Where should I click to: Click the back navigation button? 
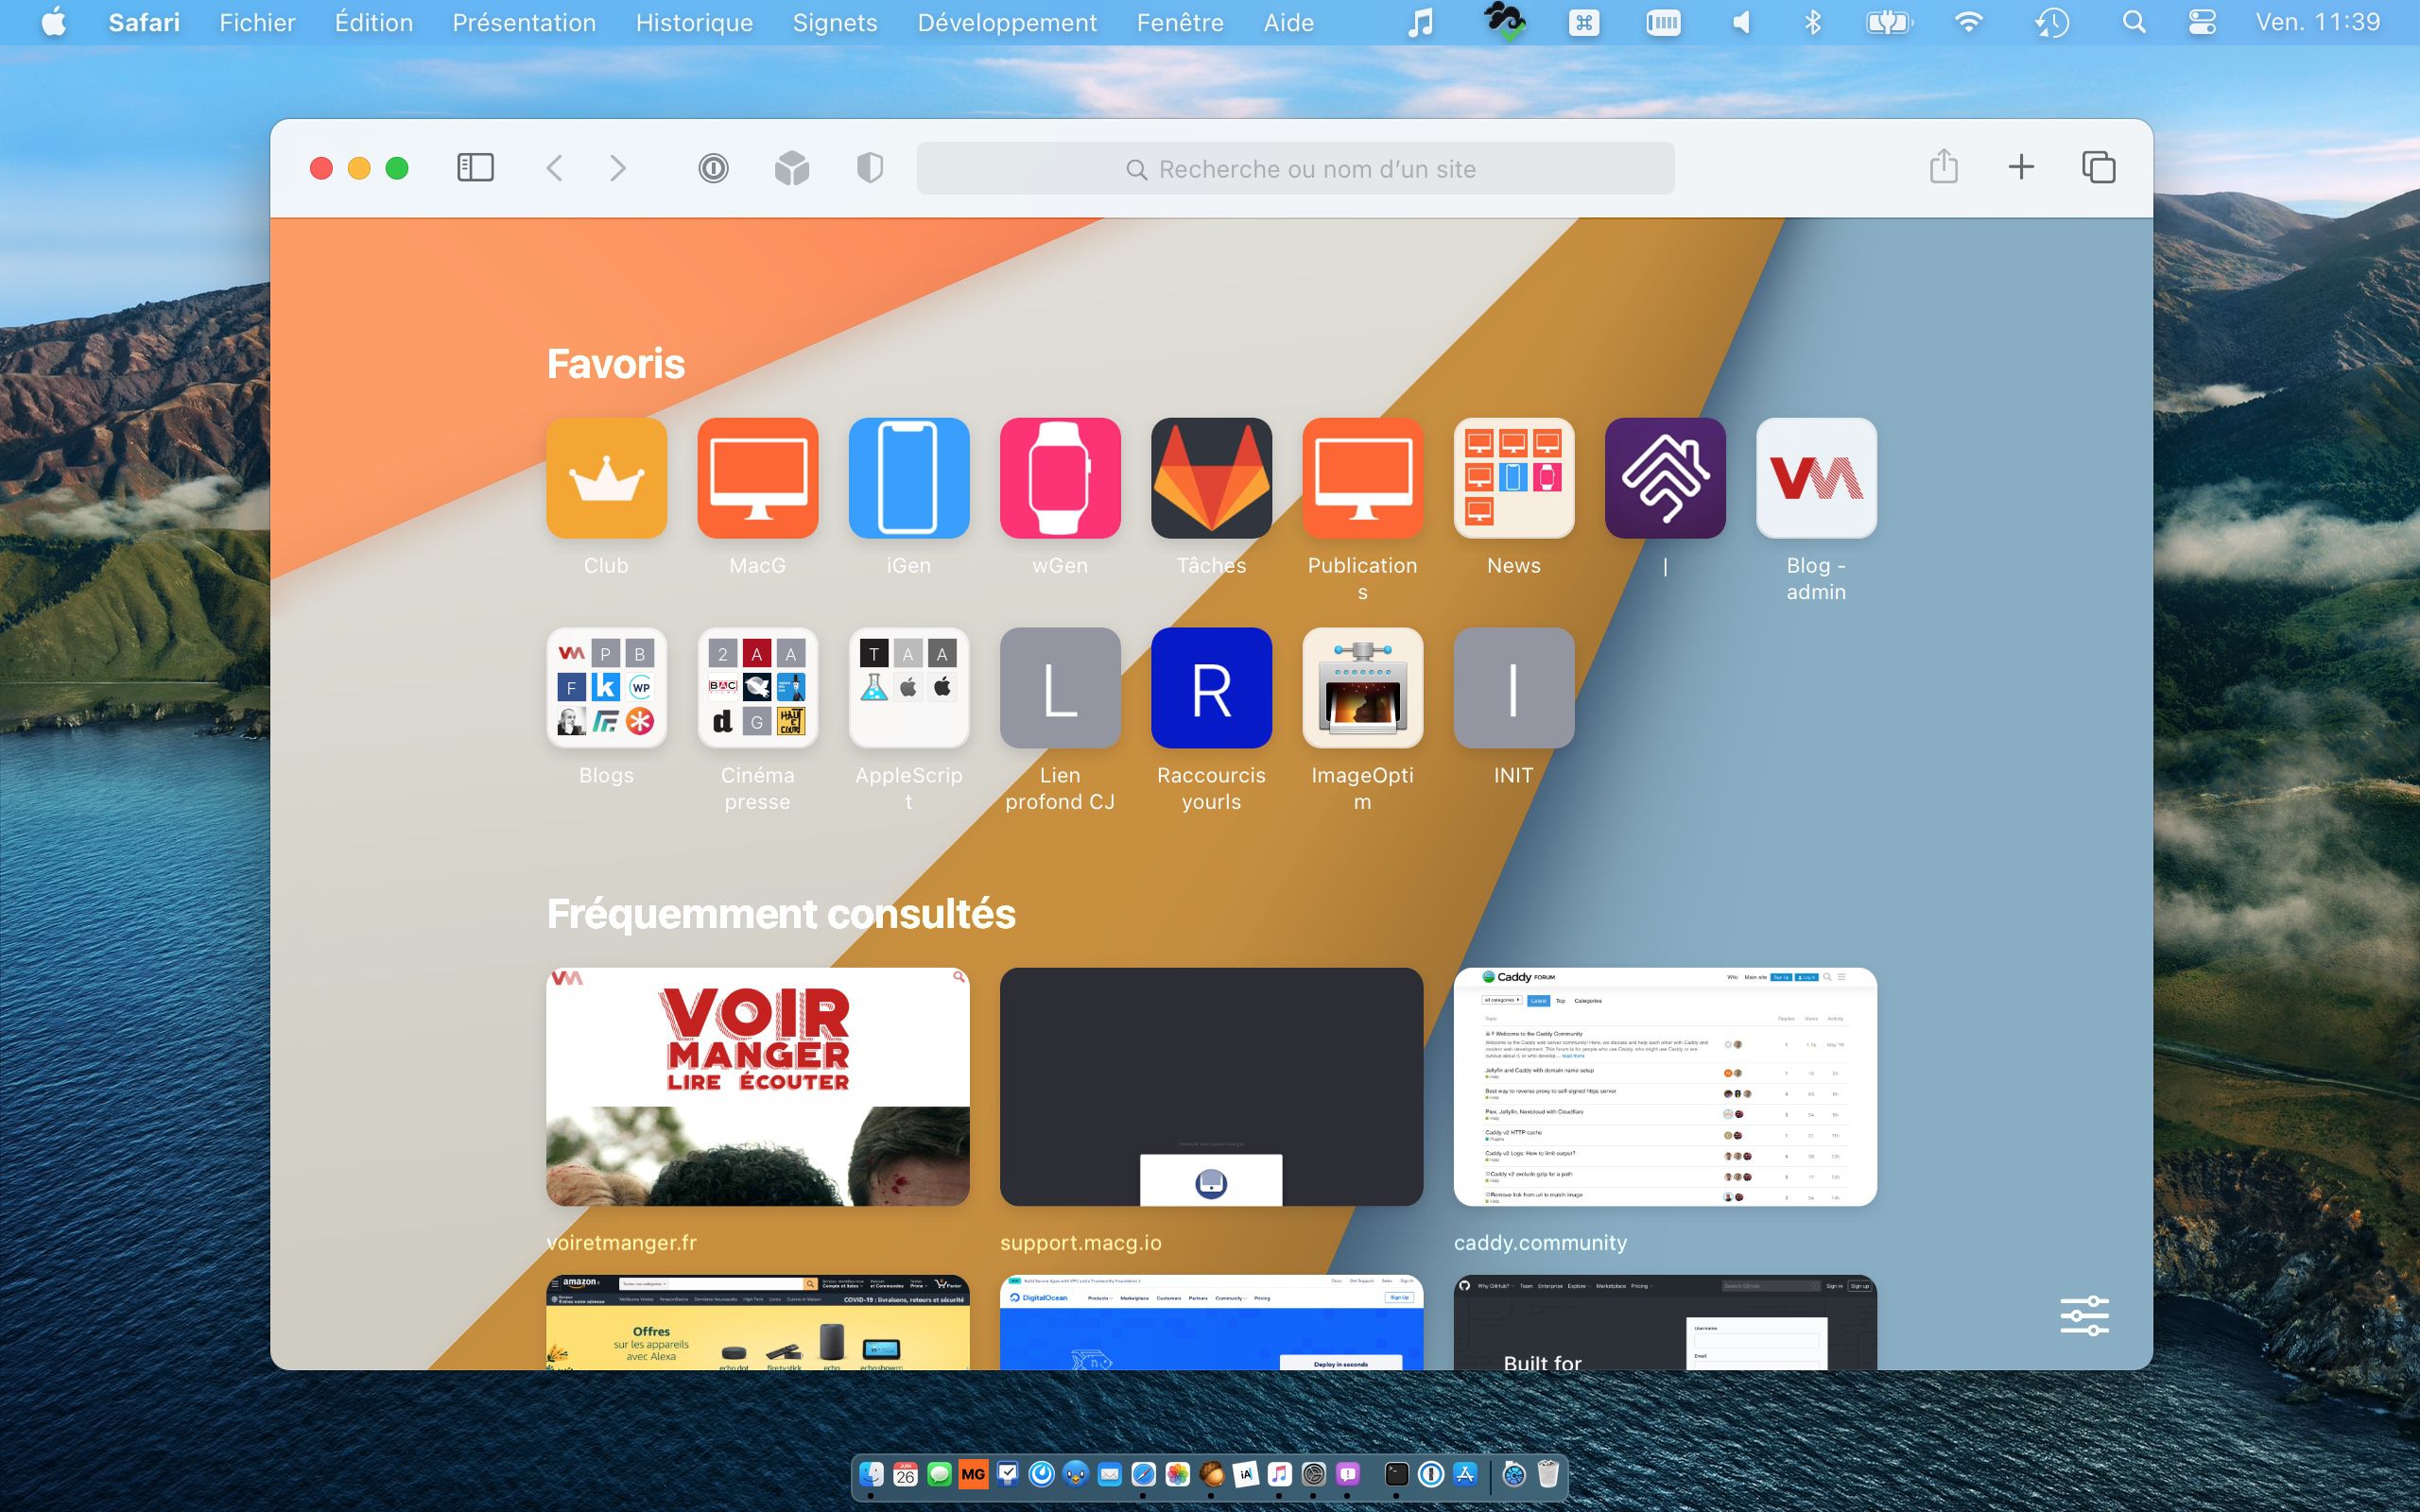point(556,168)
